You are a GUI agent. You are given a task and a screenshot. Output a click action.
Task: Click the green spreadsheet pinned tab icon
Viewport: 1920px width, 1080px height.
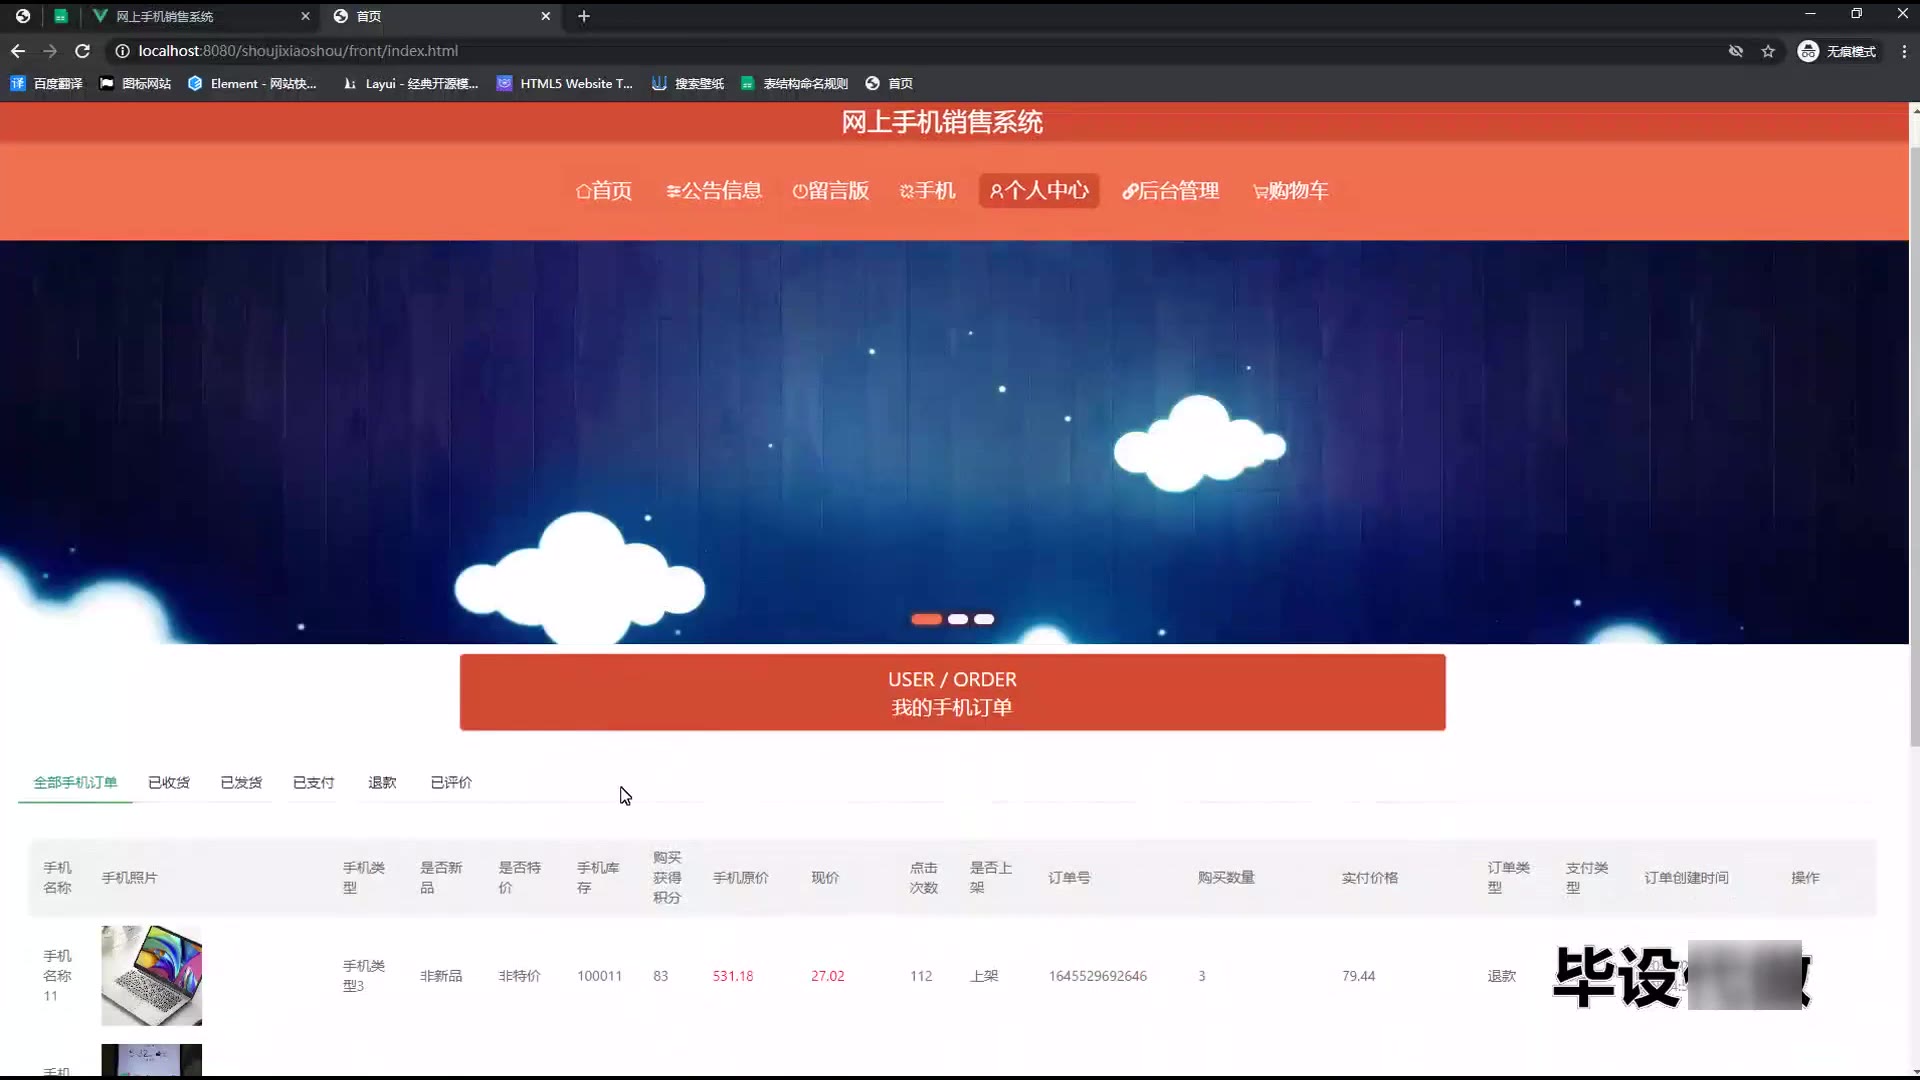[61, 16]
